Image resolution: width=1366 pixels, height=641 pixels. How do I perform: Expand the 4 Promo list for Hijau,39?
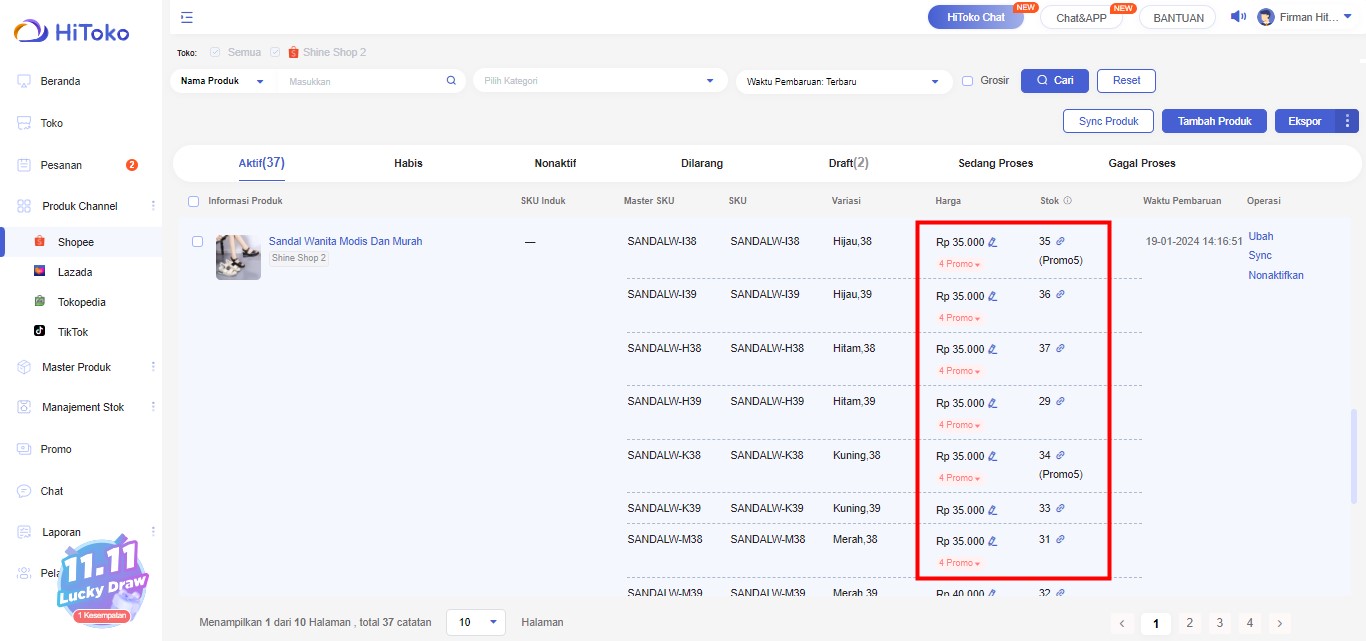point(959,318)
